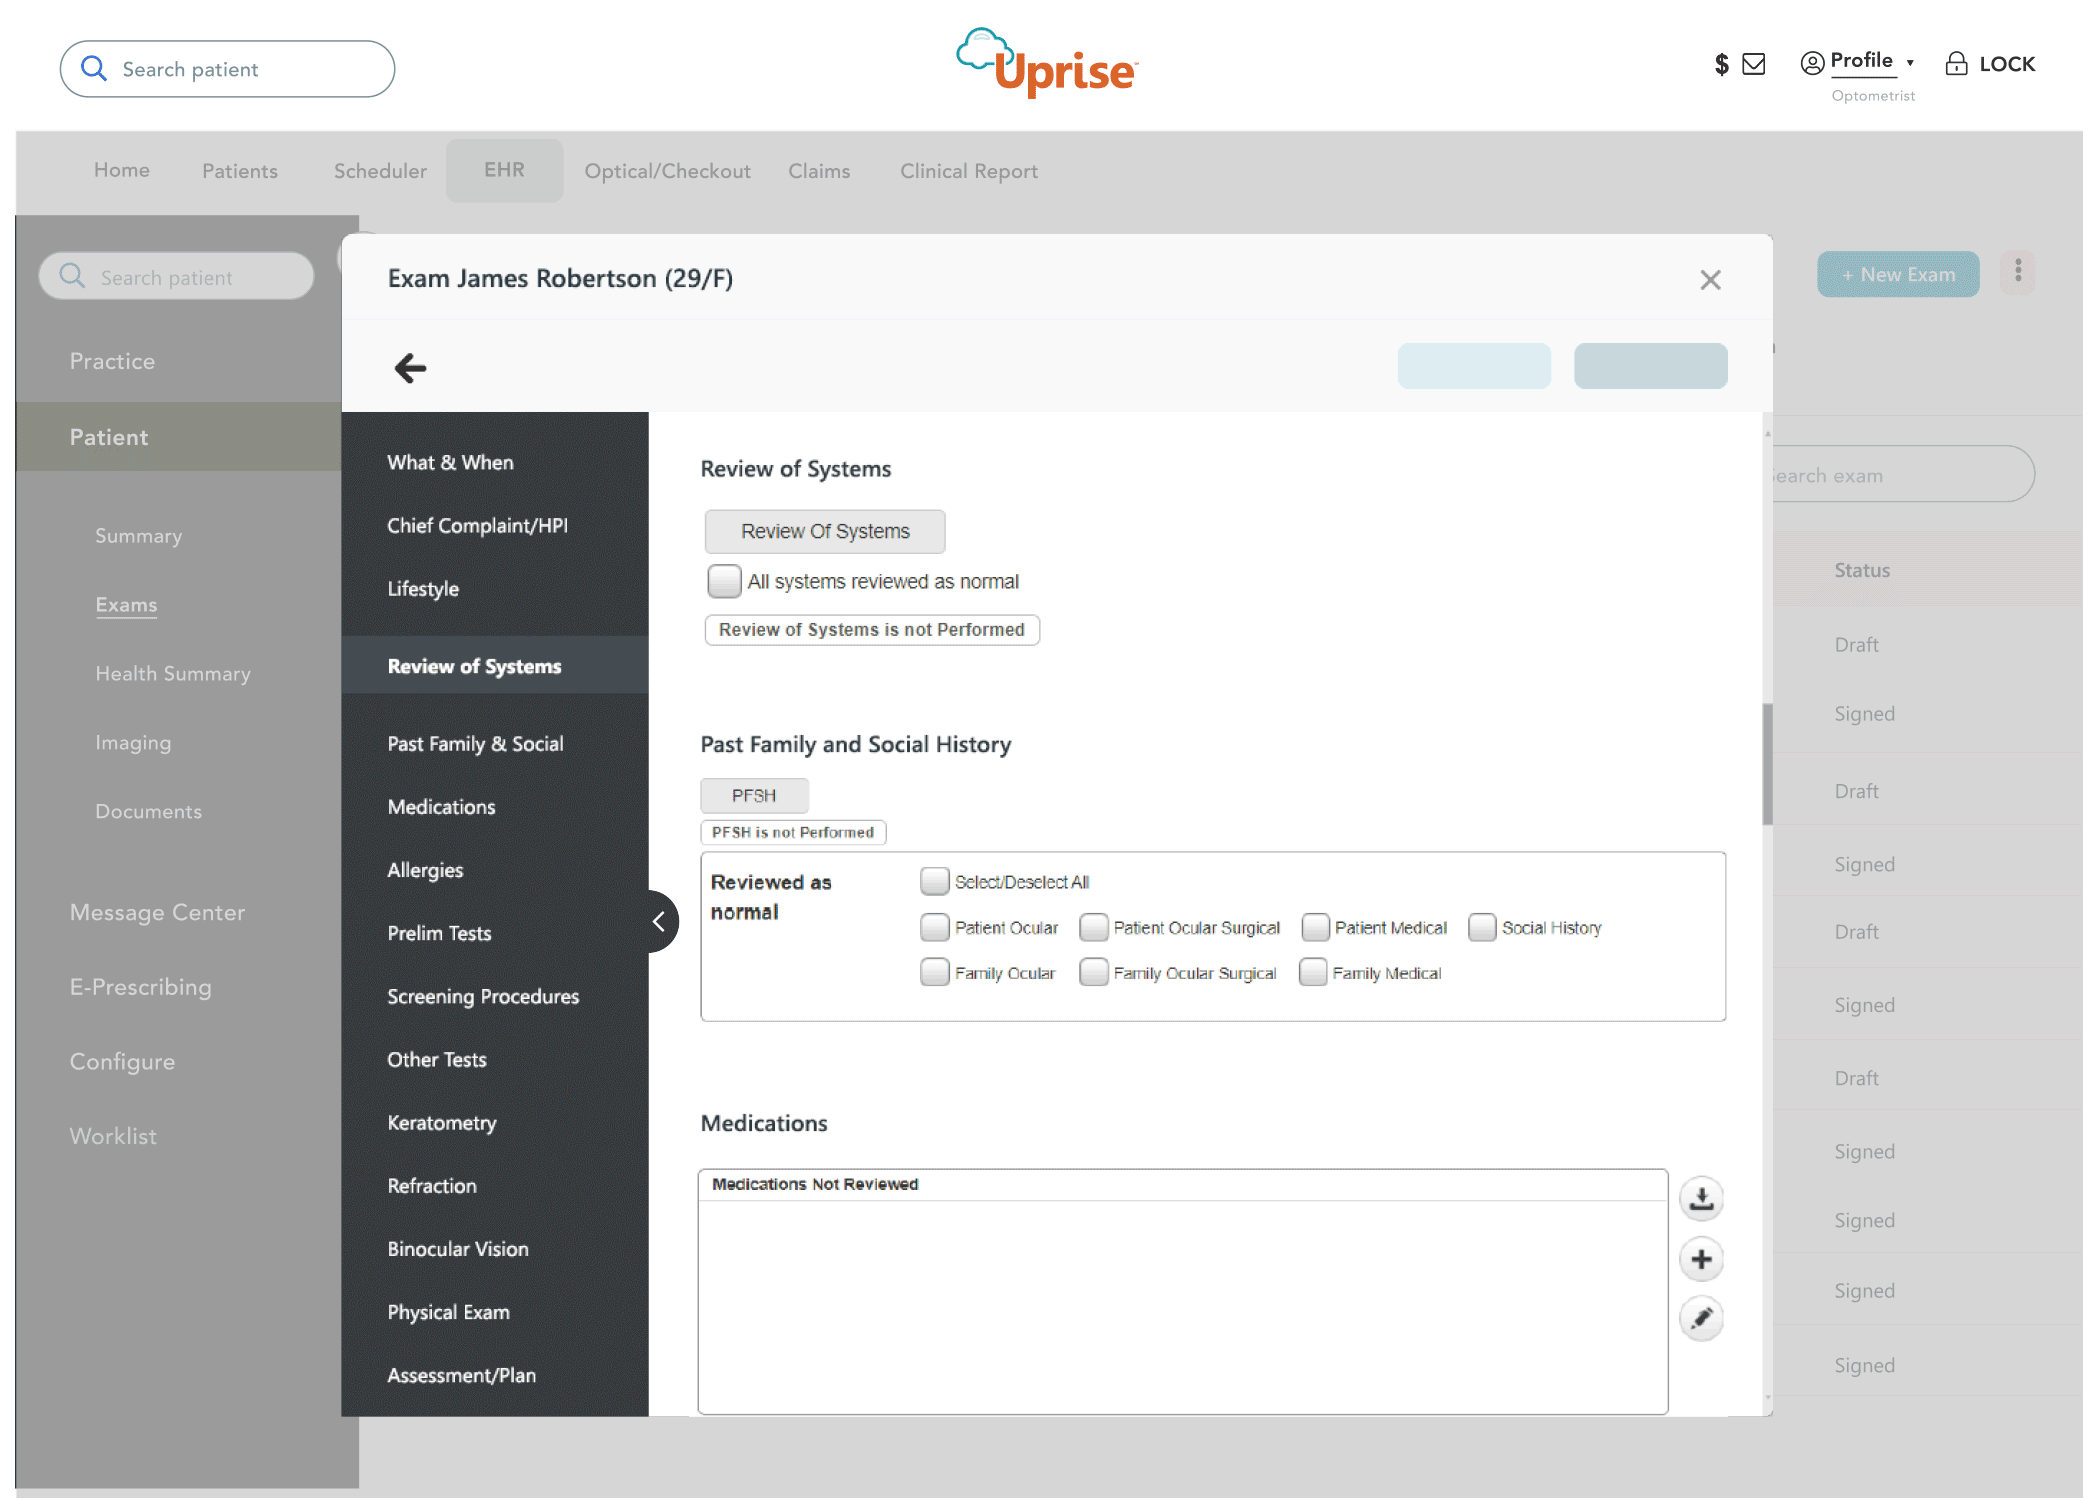This screenshot has height=1500, width=2100.
Task: Add a medication using the plus icon
Action: pyautogui.click(x=1701, y=1259)
